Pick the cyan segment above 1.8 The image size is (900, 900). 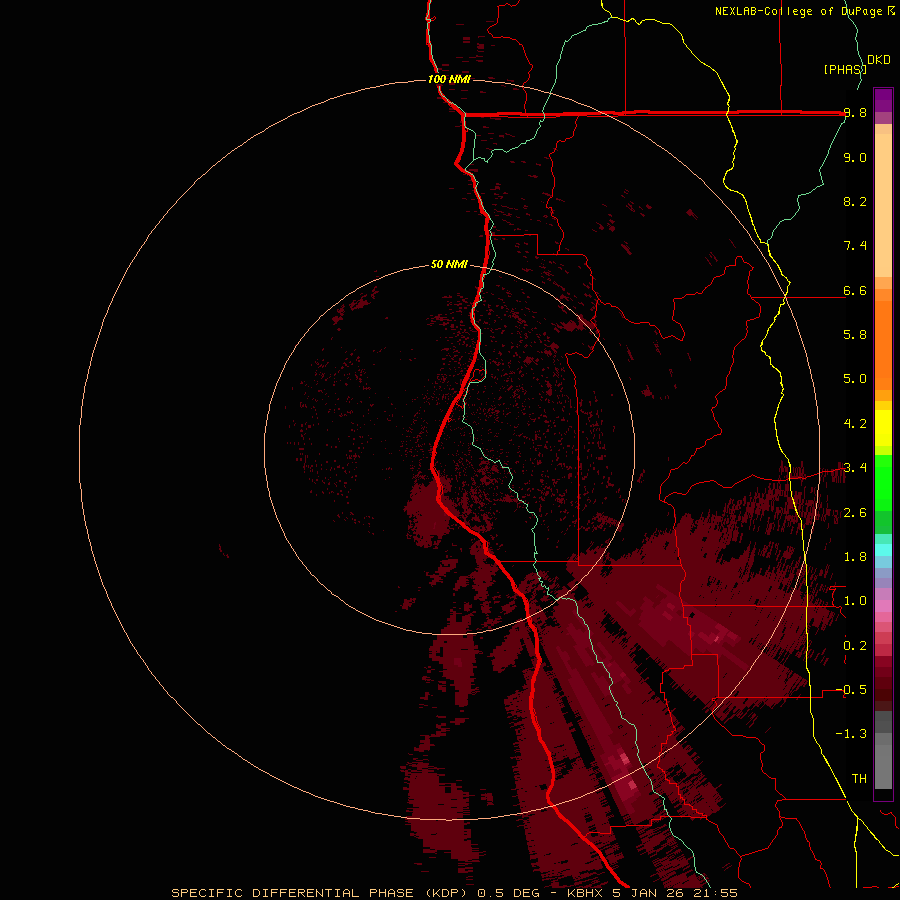tap(883, 550)
